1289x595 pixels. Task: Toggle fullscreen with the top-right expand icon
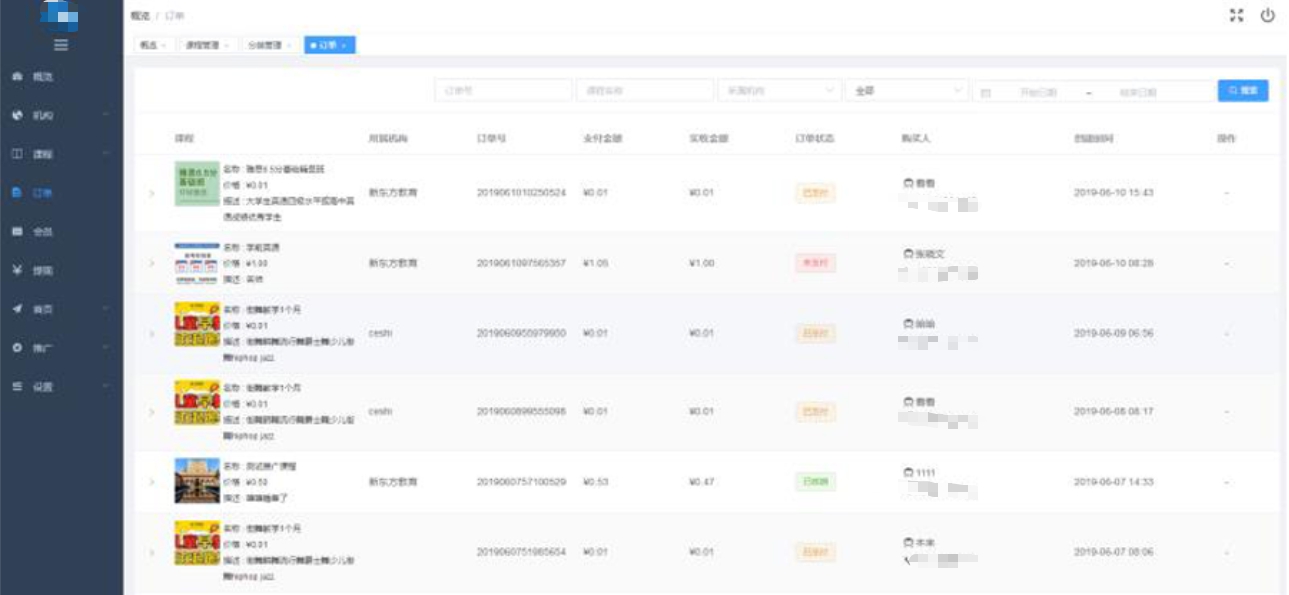[1237, 15]
